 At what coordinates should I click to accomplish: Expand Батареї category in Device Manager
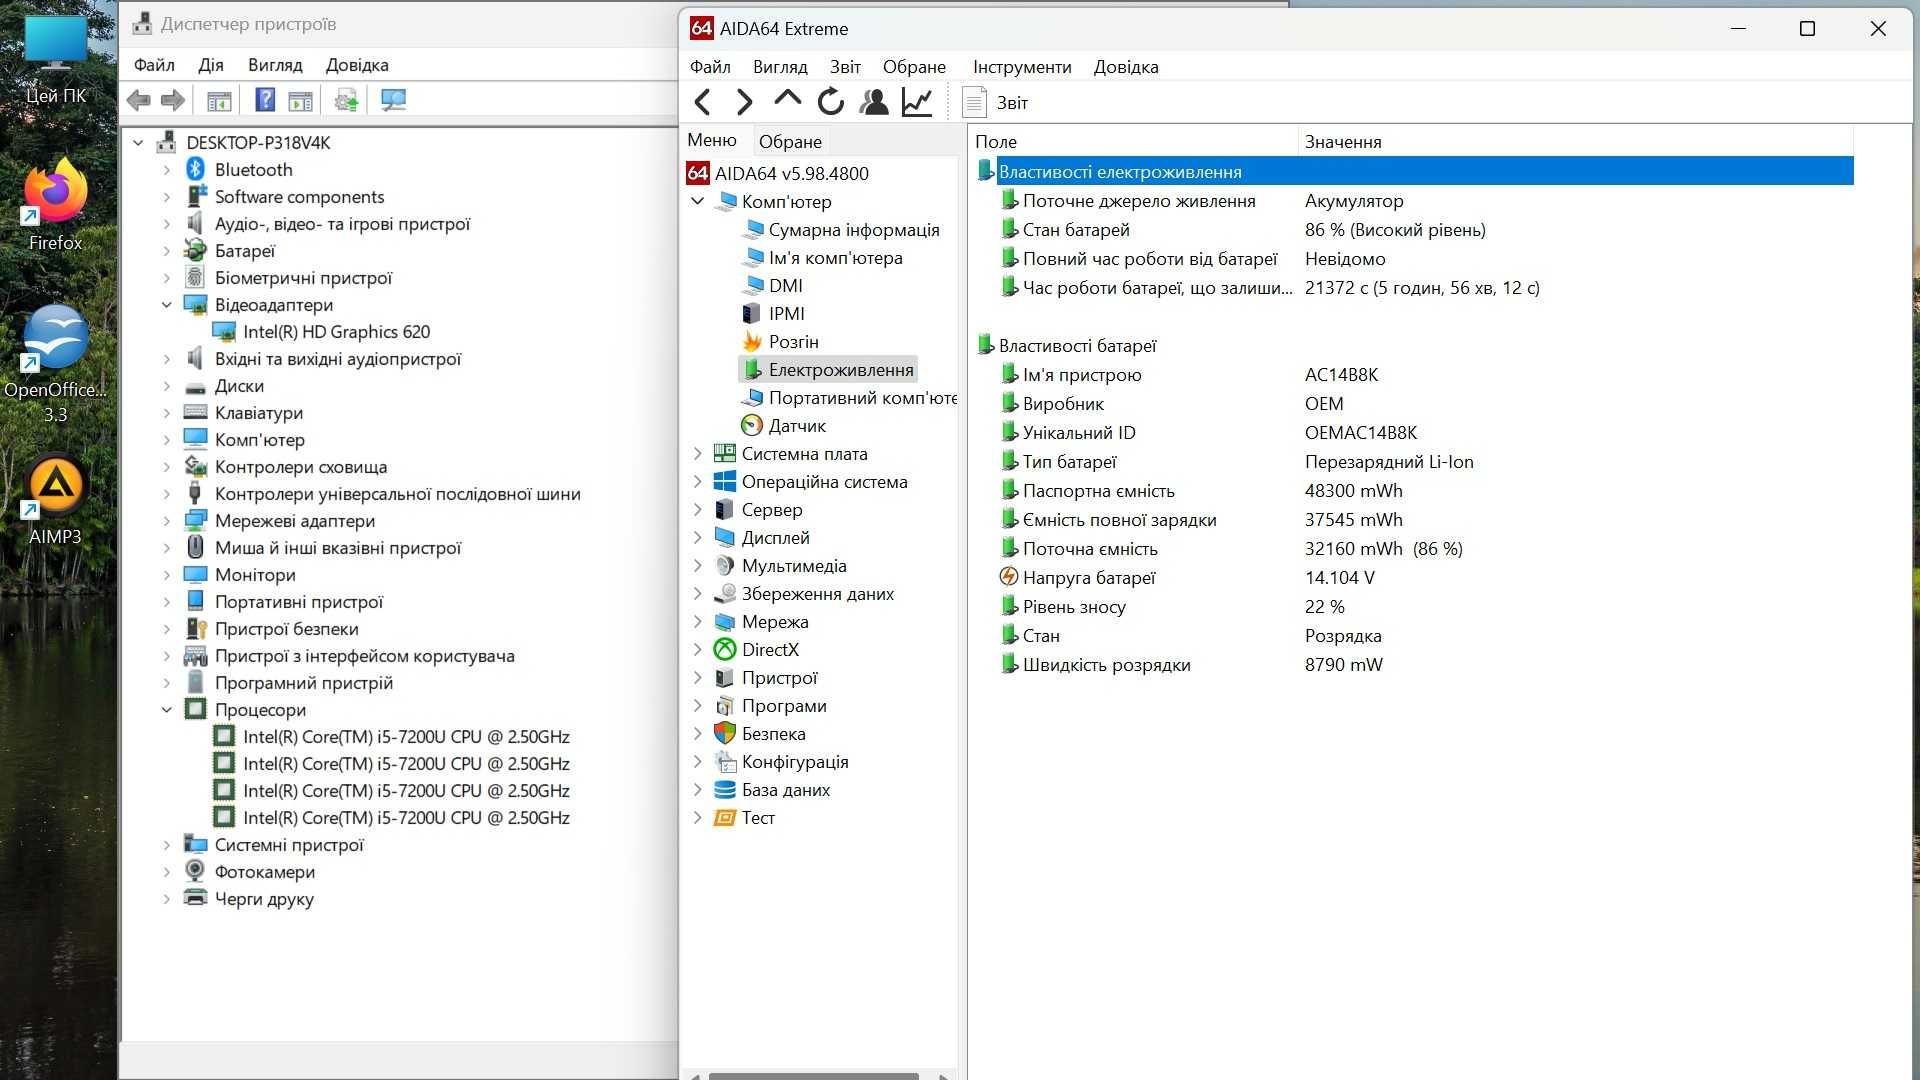click(167, 251)
